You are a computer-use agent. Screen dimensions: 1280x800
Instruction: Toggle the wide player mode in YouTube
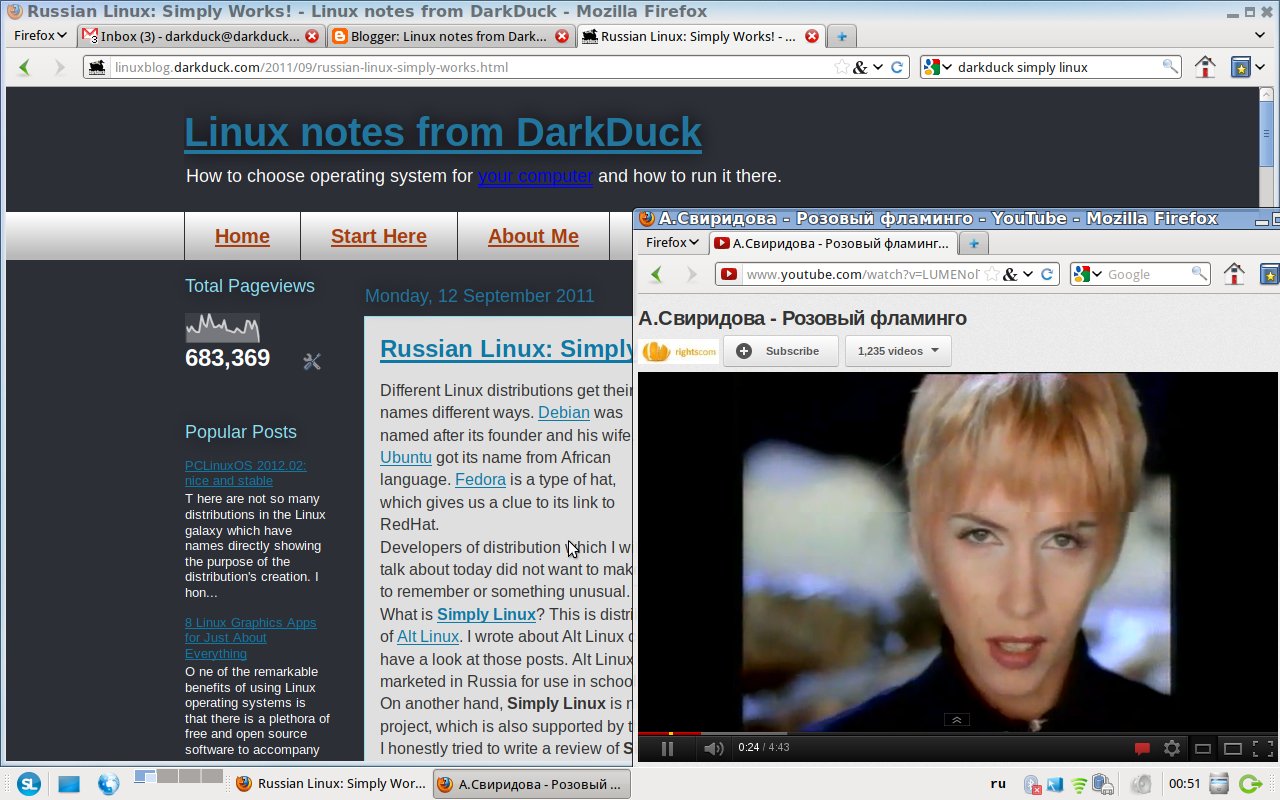1234,747
